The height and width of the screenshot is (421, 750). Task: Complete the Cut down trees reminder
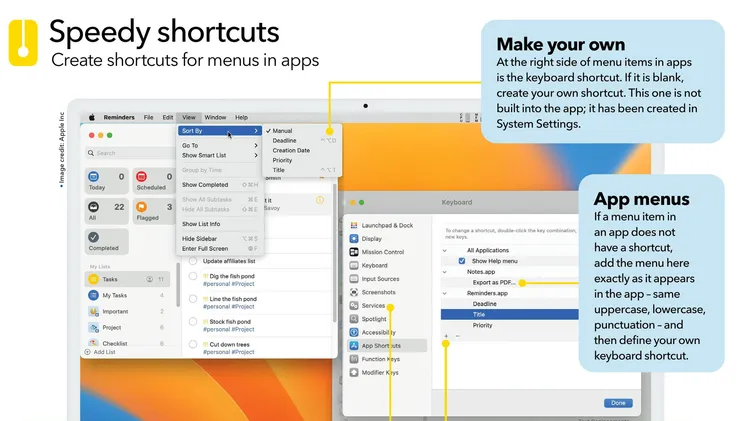tap(193, 344)
